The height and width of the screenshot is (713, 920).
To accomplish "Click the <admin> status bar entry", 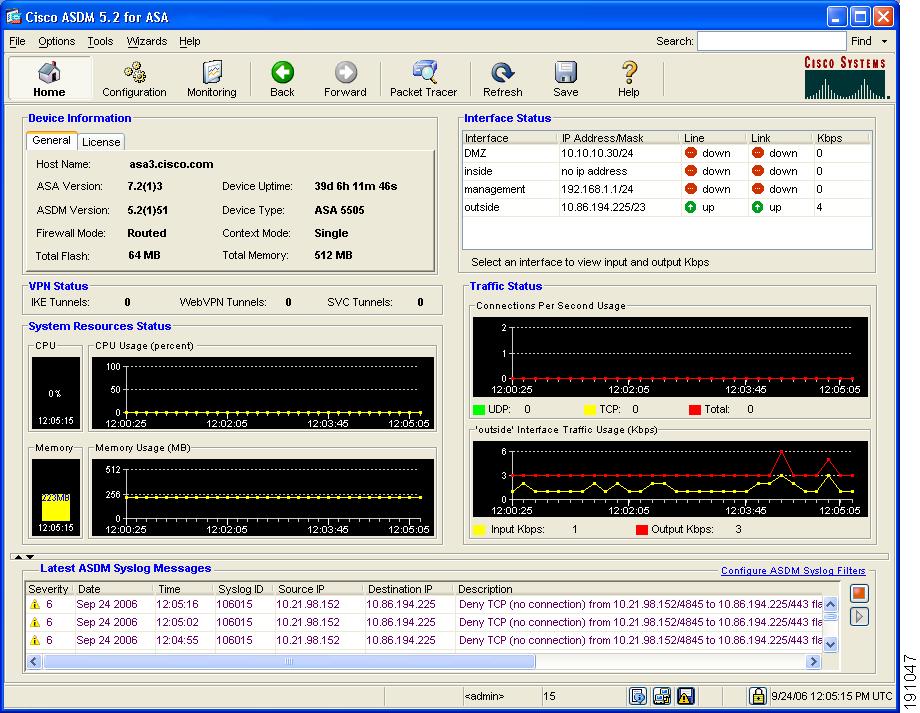I will (x=484, y=697).
